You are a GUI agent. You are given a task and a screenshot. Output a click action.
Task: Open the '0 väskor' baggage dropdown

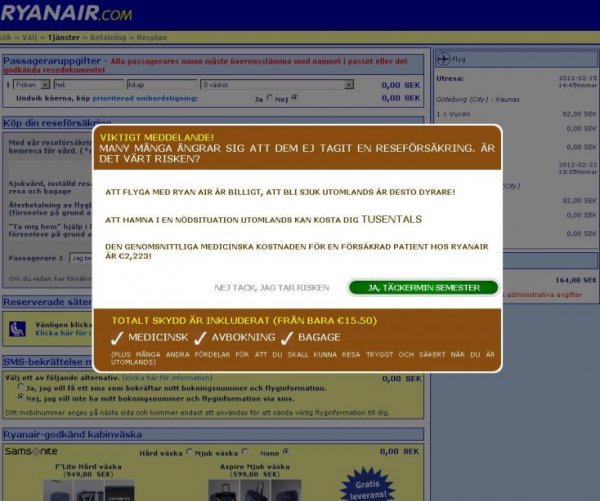pyautogui.click(x=276, y=85)
